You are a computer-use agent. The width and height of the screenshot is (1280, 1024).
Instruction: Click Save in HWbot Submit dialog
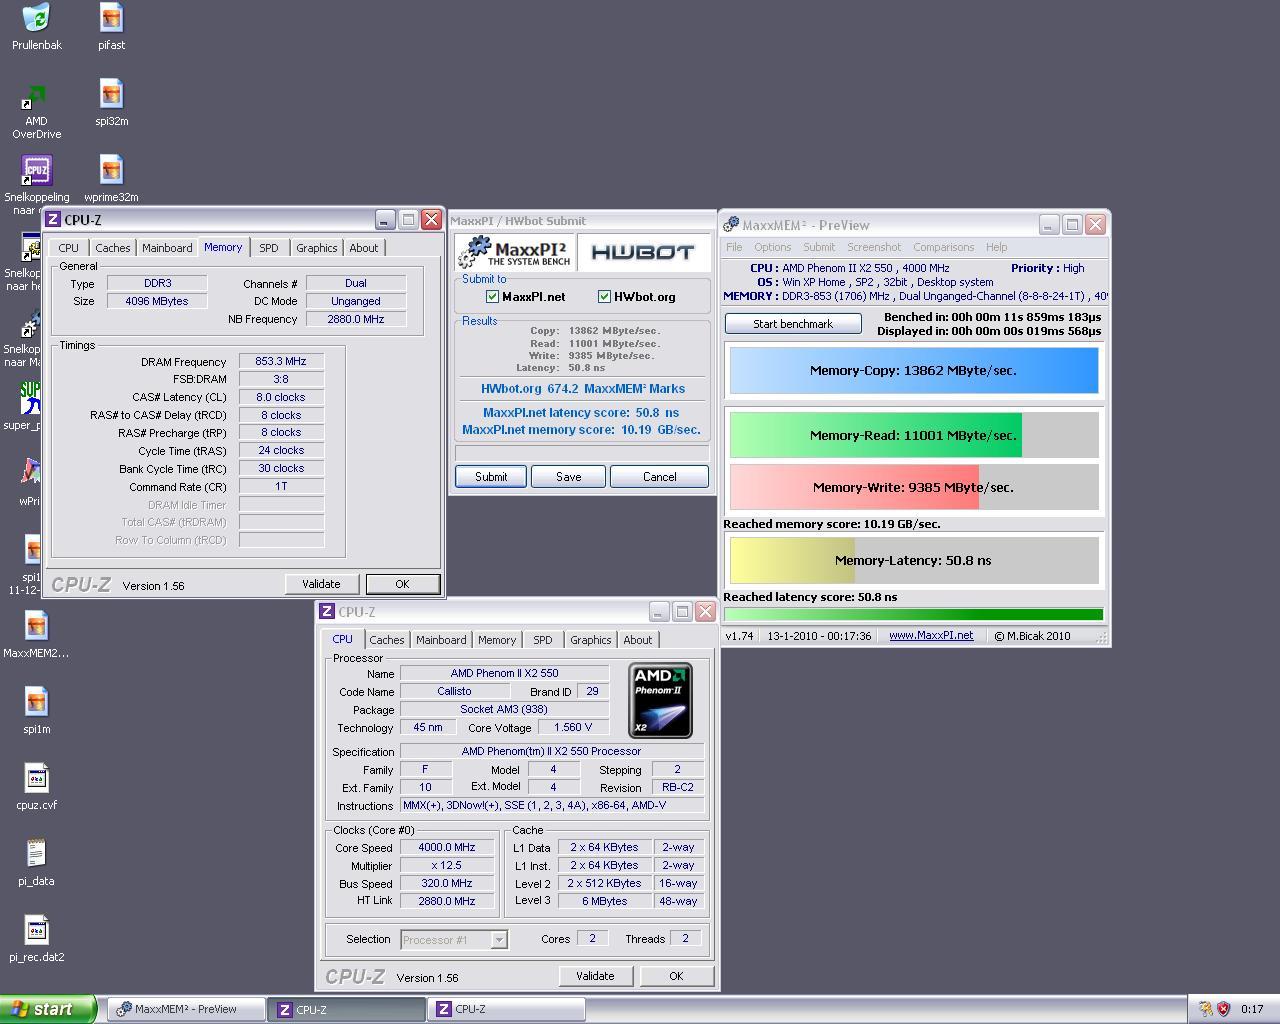click(569, 477)
